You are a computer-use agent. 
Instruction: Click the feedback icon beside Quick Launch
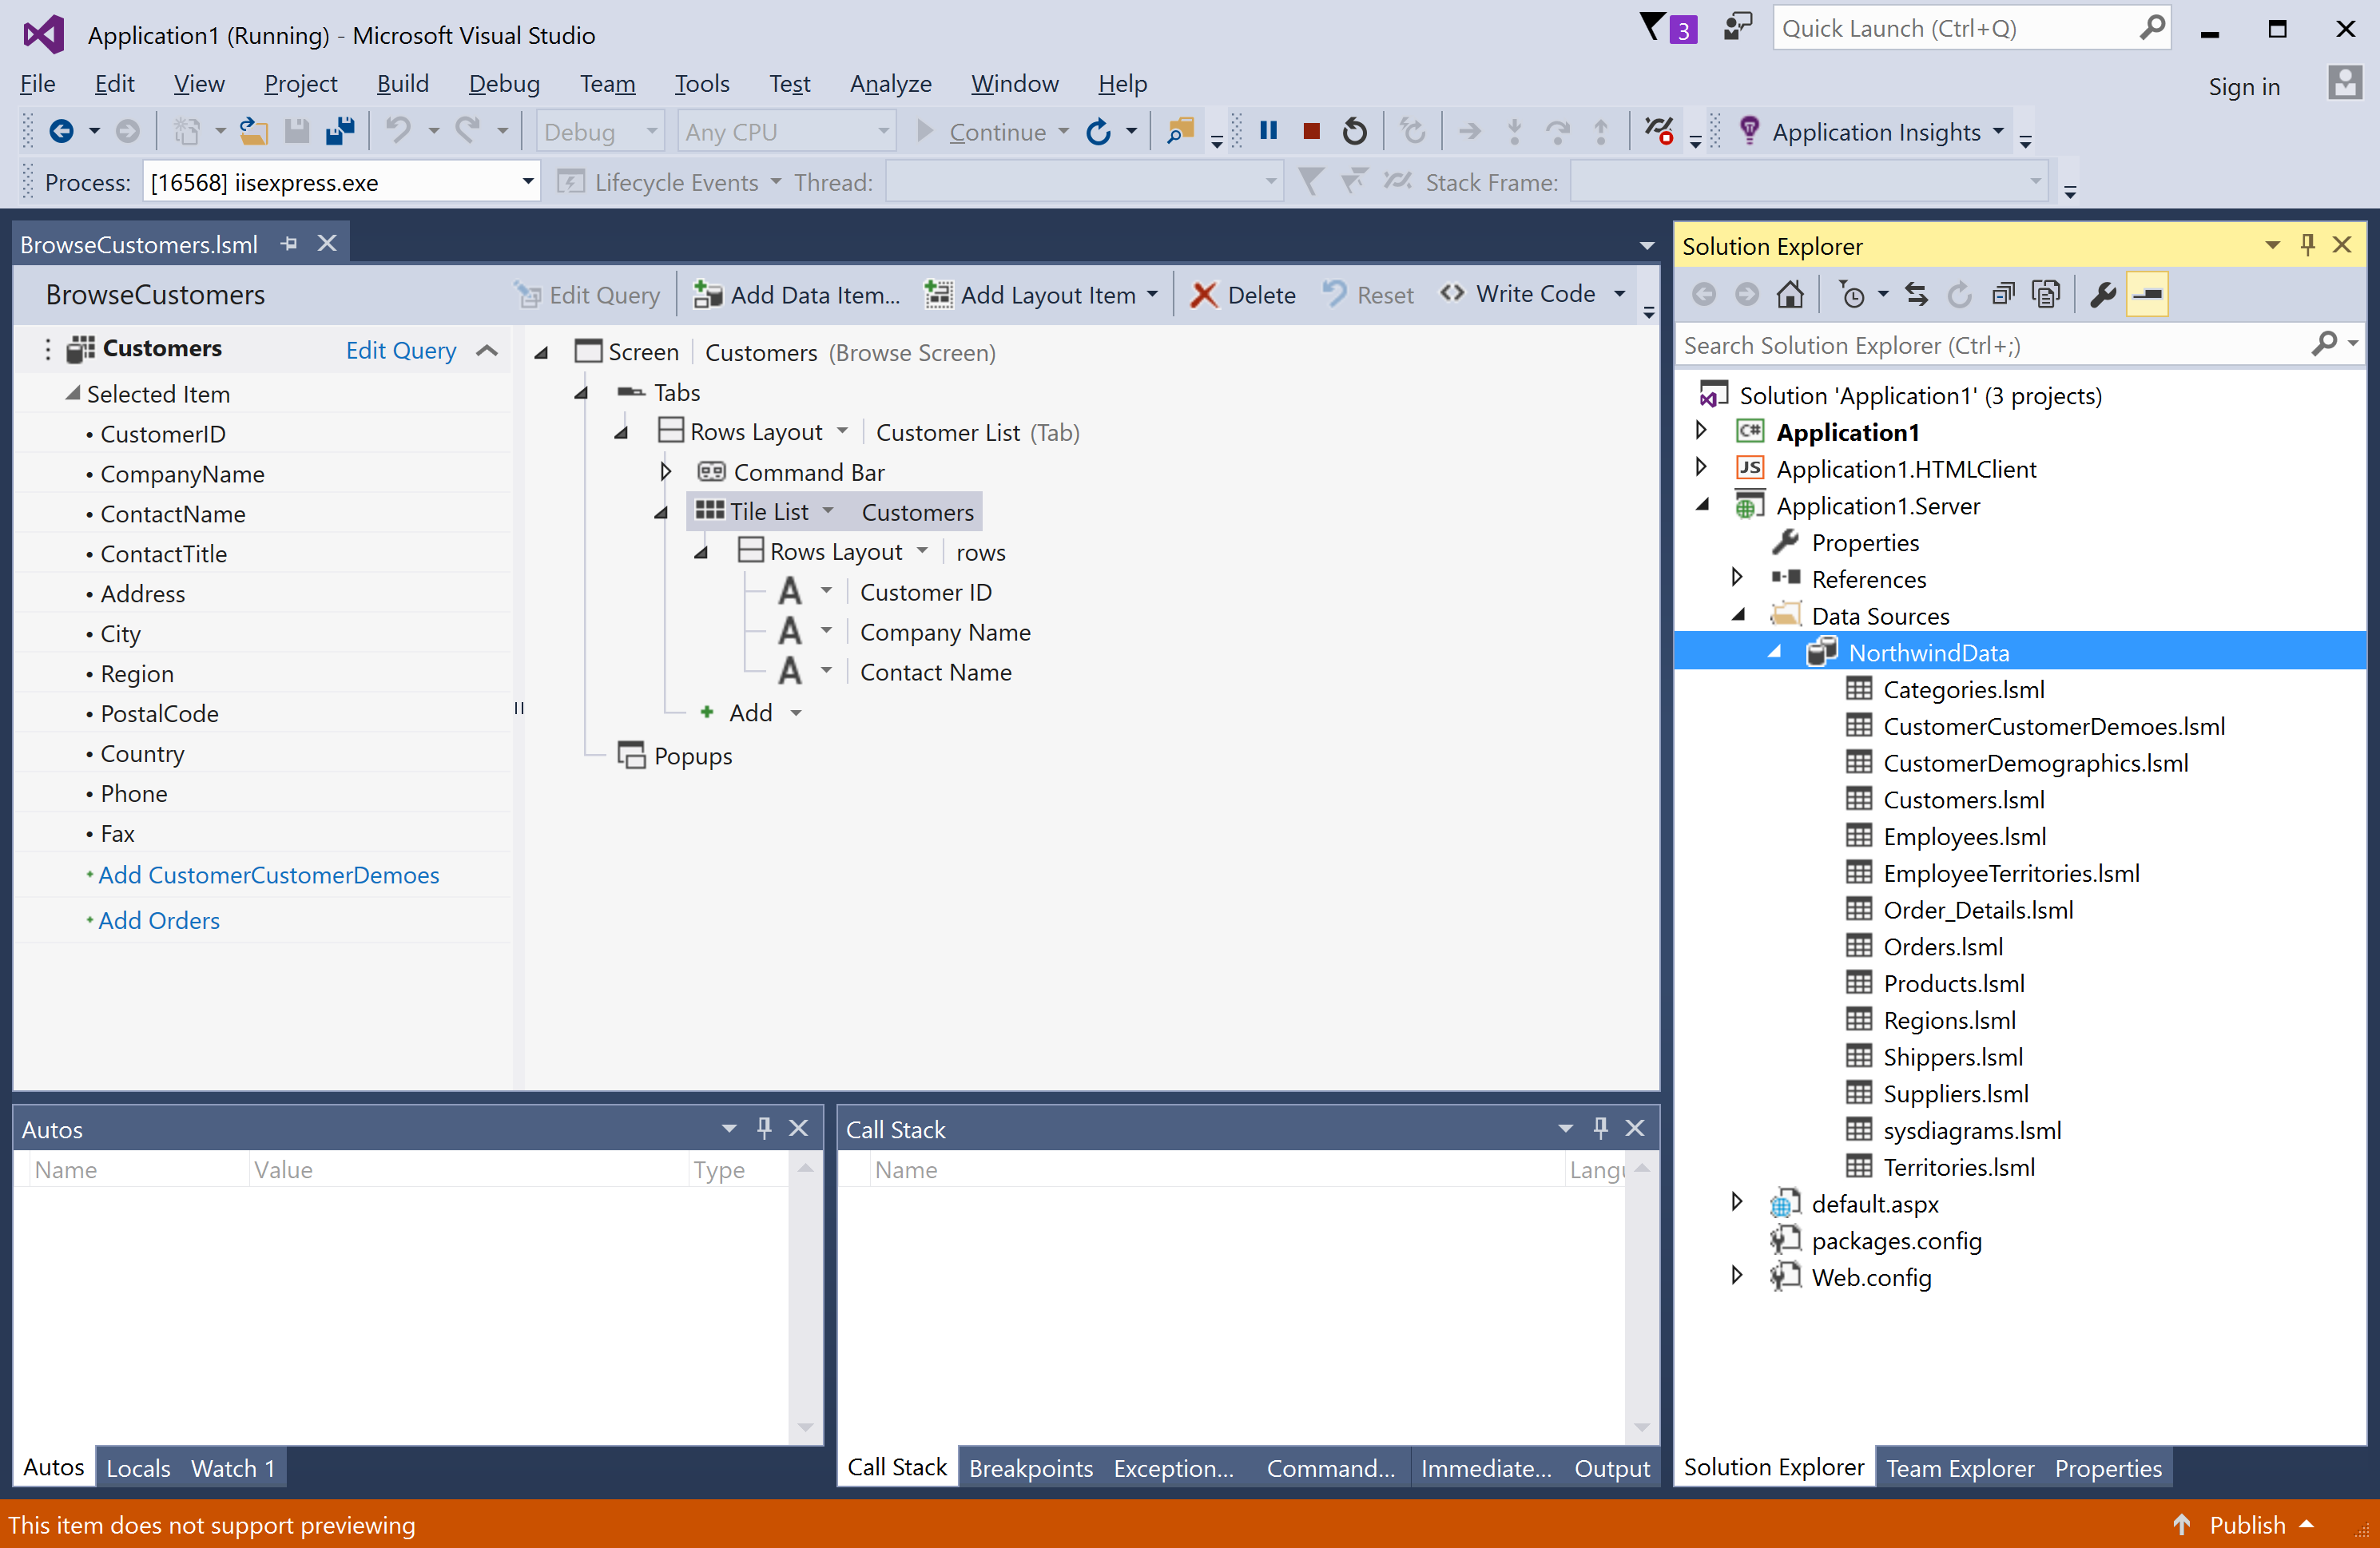click(x=1738, y=27)
